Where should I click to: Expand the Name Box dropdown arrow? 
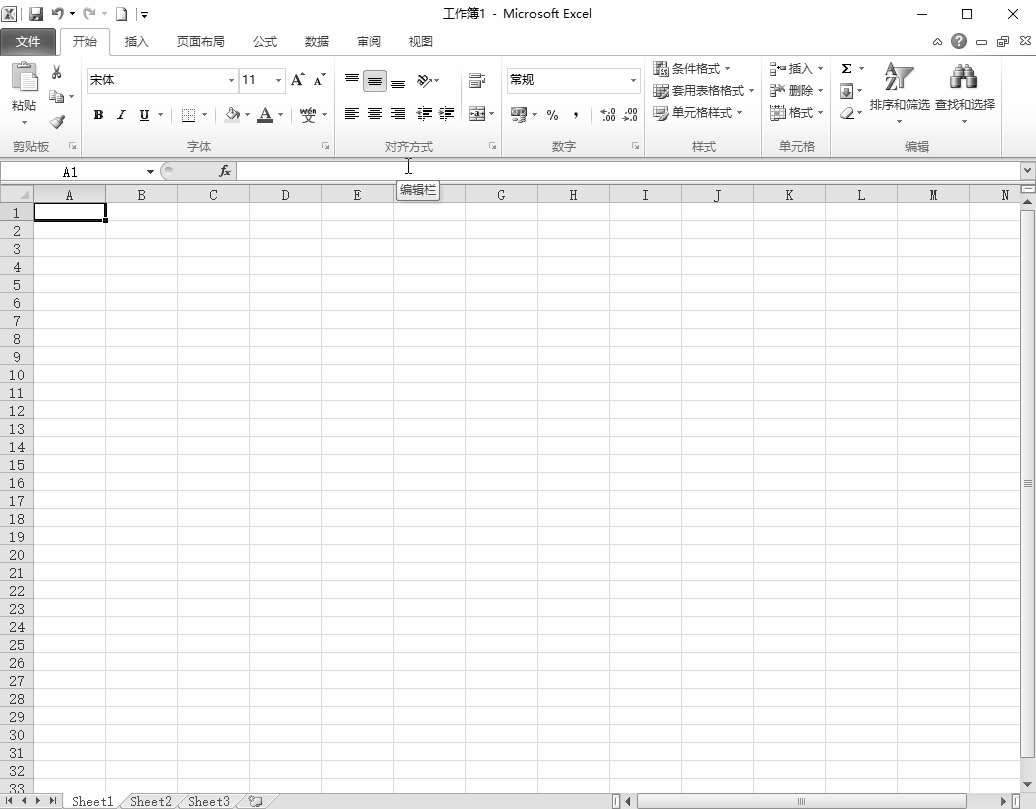tap(151, 172)
